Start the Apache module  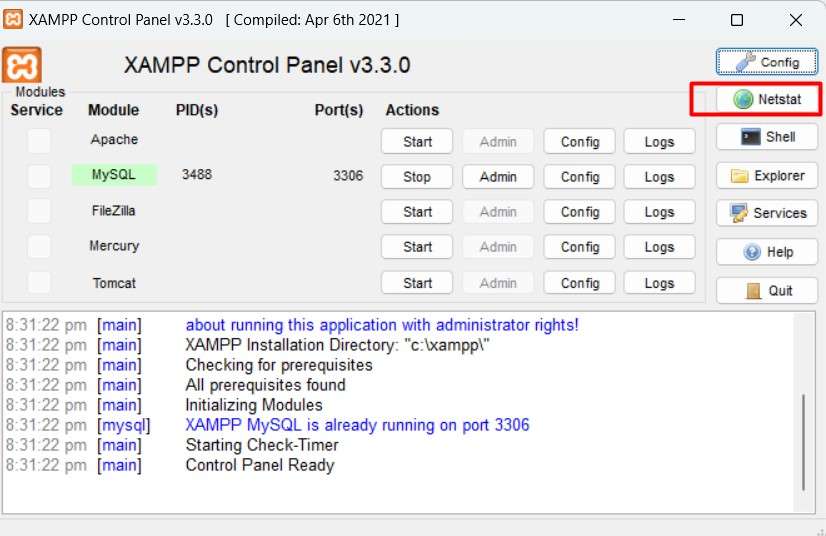pos(417,141)
